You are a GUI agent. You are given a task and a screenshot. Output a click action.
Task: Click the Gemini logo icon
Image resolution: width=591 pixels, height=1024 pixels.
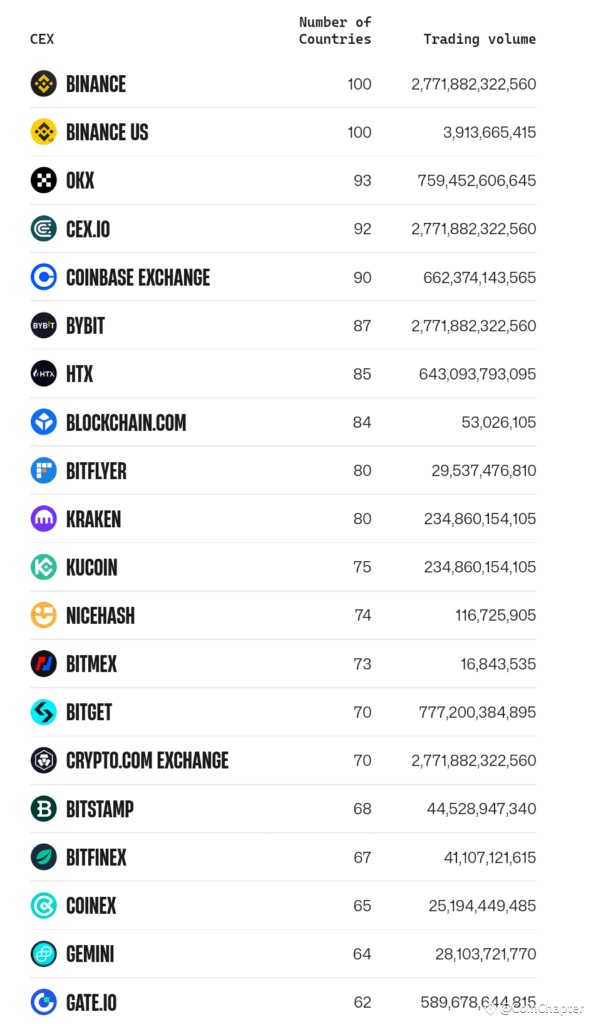pos(44,953)
